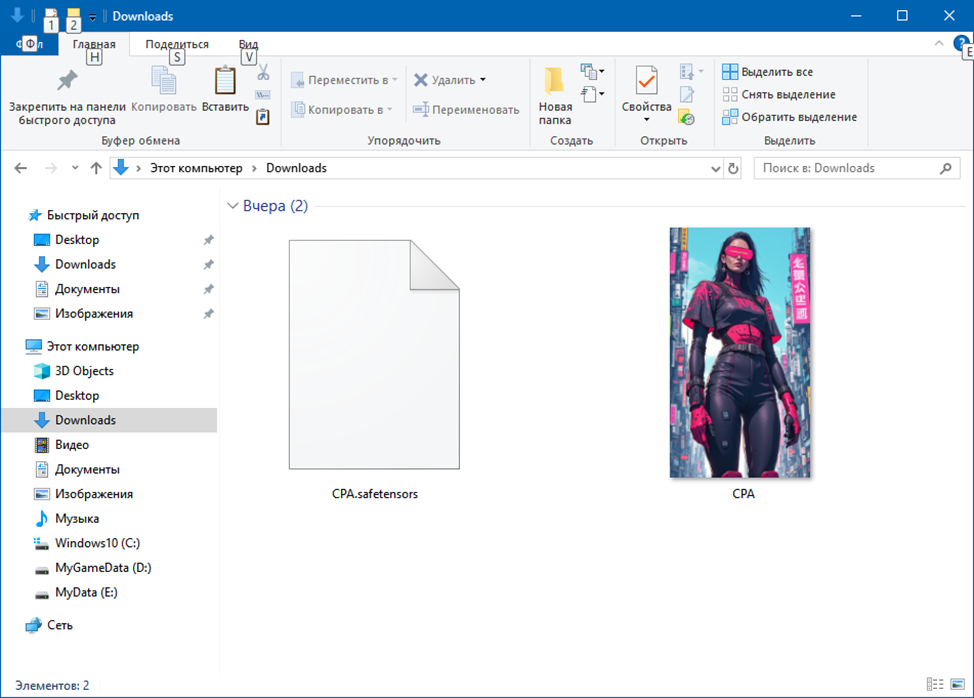Open the Вид ribbon tab
The image size is (974, 698).
point(248,44)
